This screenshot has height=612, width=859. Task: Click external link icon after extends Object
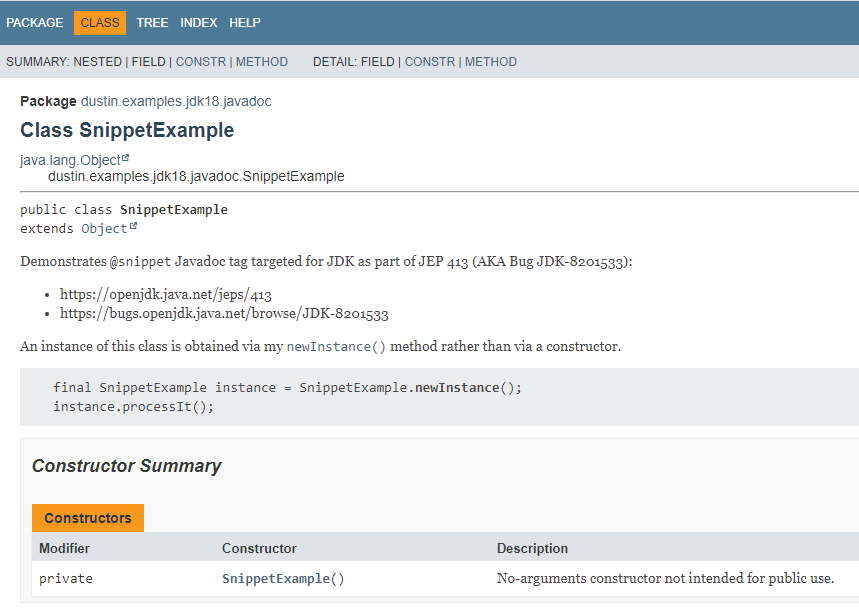click(133, 227)
